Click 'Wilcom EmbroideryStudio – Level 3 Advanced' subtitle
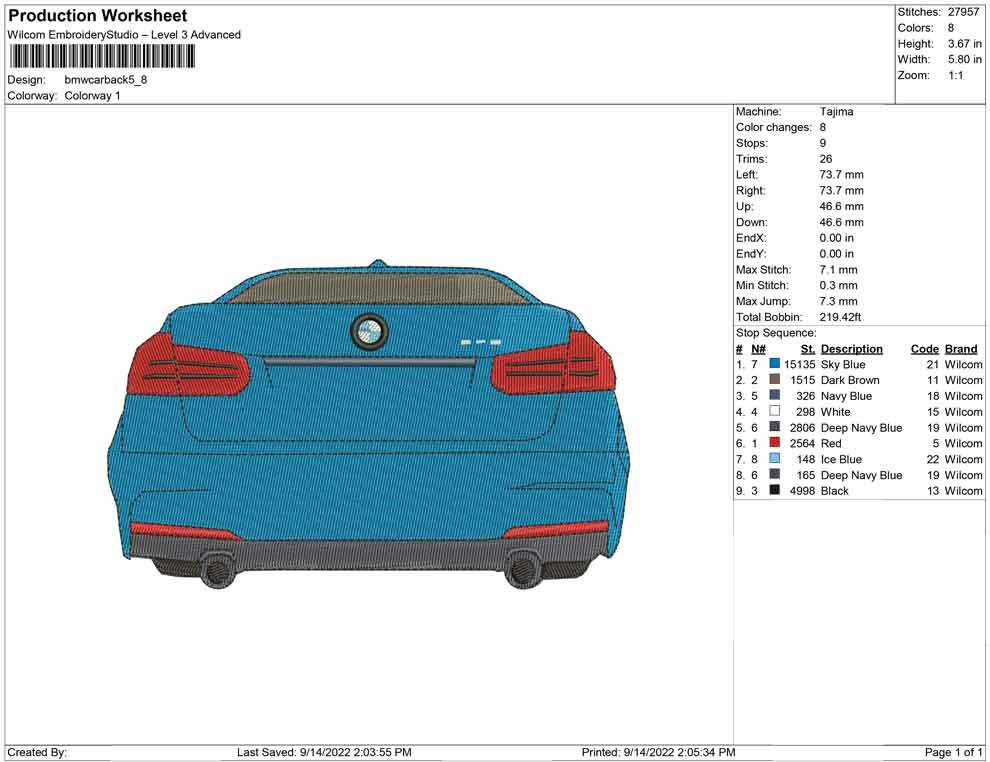This screenshot has width=990, height=762. coord(124,35)
